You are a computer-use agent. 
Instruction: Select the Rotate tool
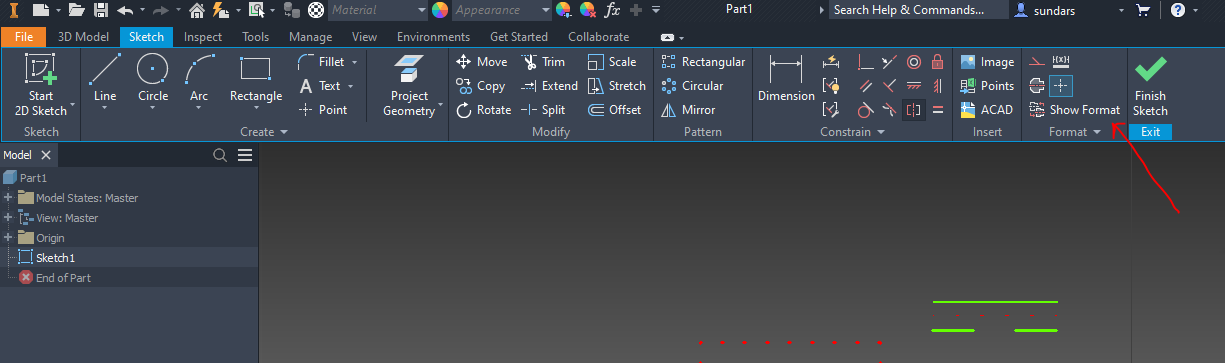pos(483,110)
